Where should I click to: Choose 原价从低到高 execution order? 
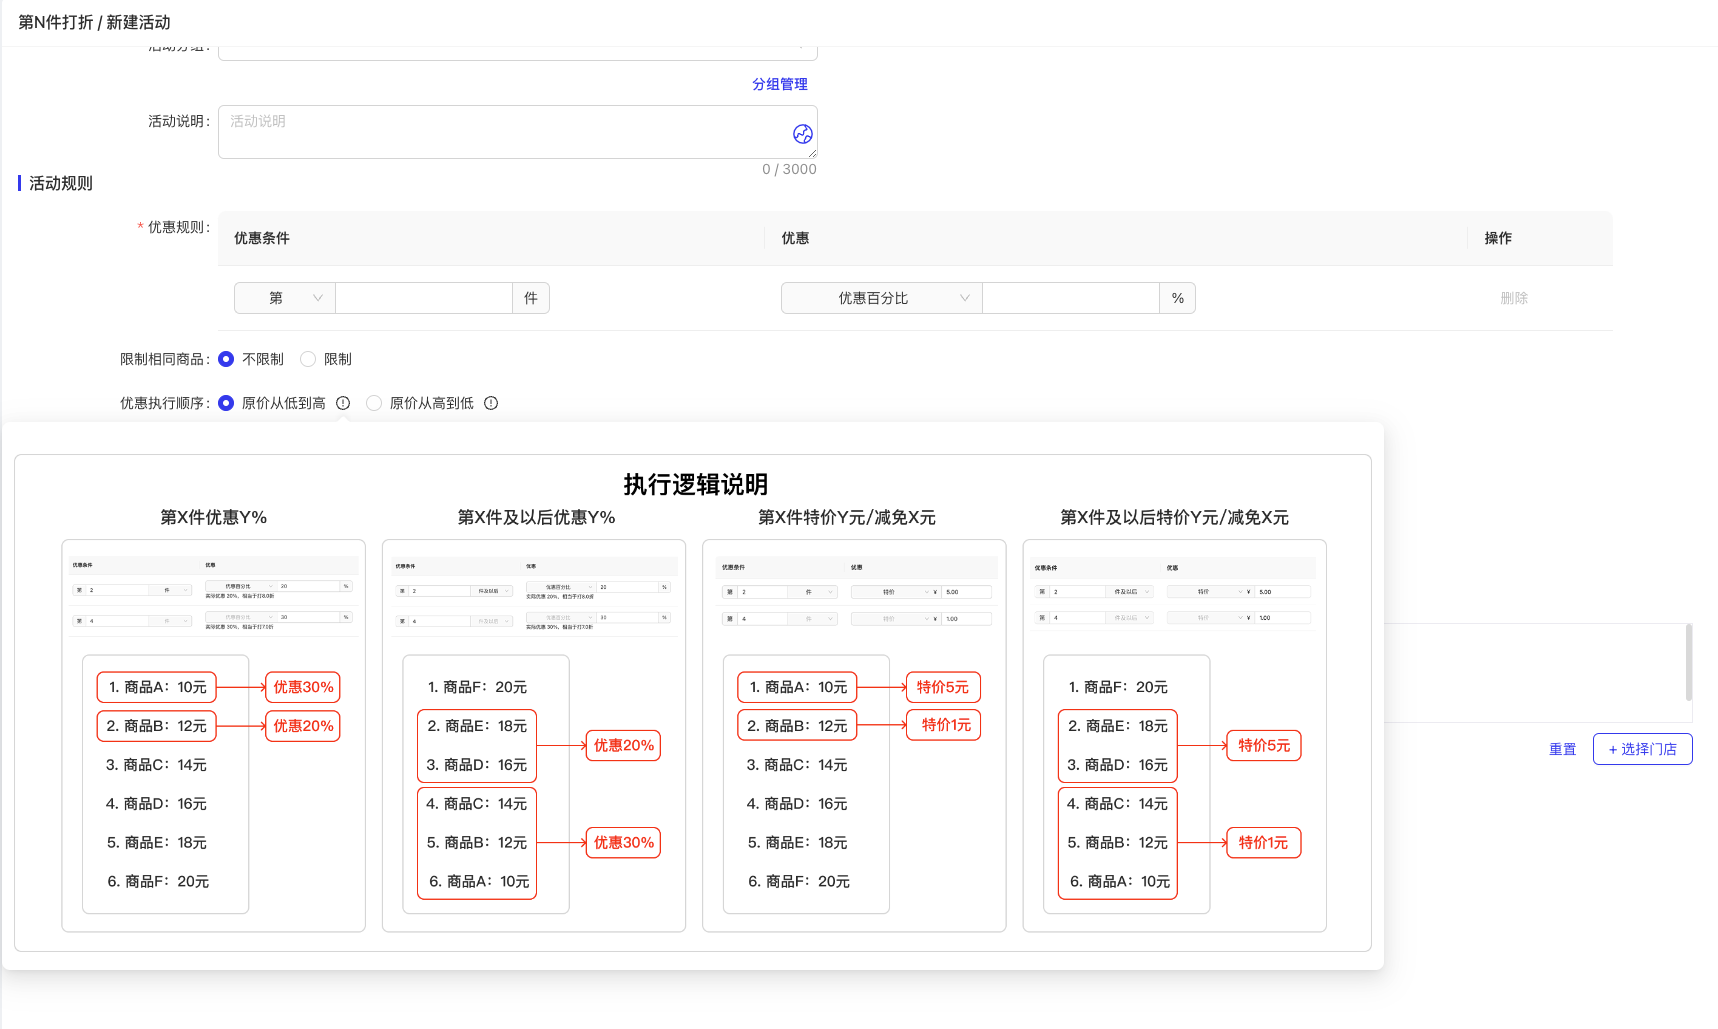pos(227,403)
